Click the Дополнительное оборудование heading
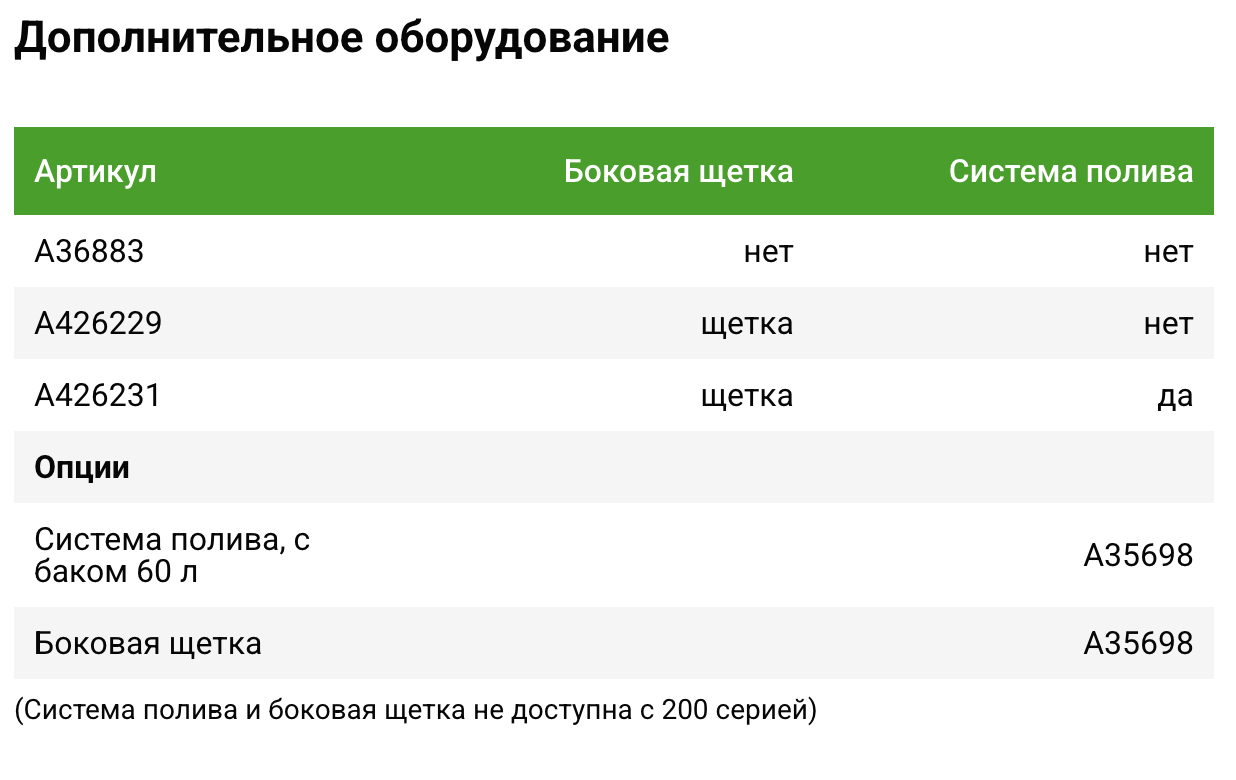This screenshot has height=780, width=1236. (x=341, y=39)
